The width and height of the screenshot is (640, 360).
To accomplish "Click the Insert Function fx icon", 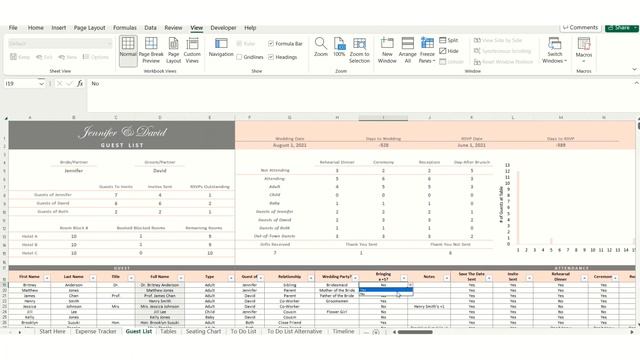I will [x=80, y=83].
